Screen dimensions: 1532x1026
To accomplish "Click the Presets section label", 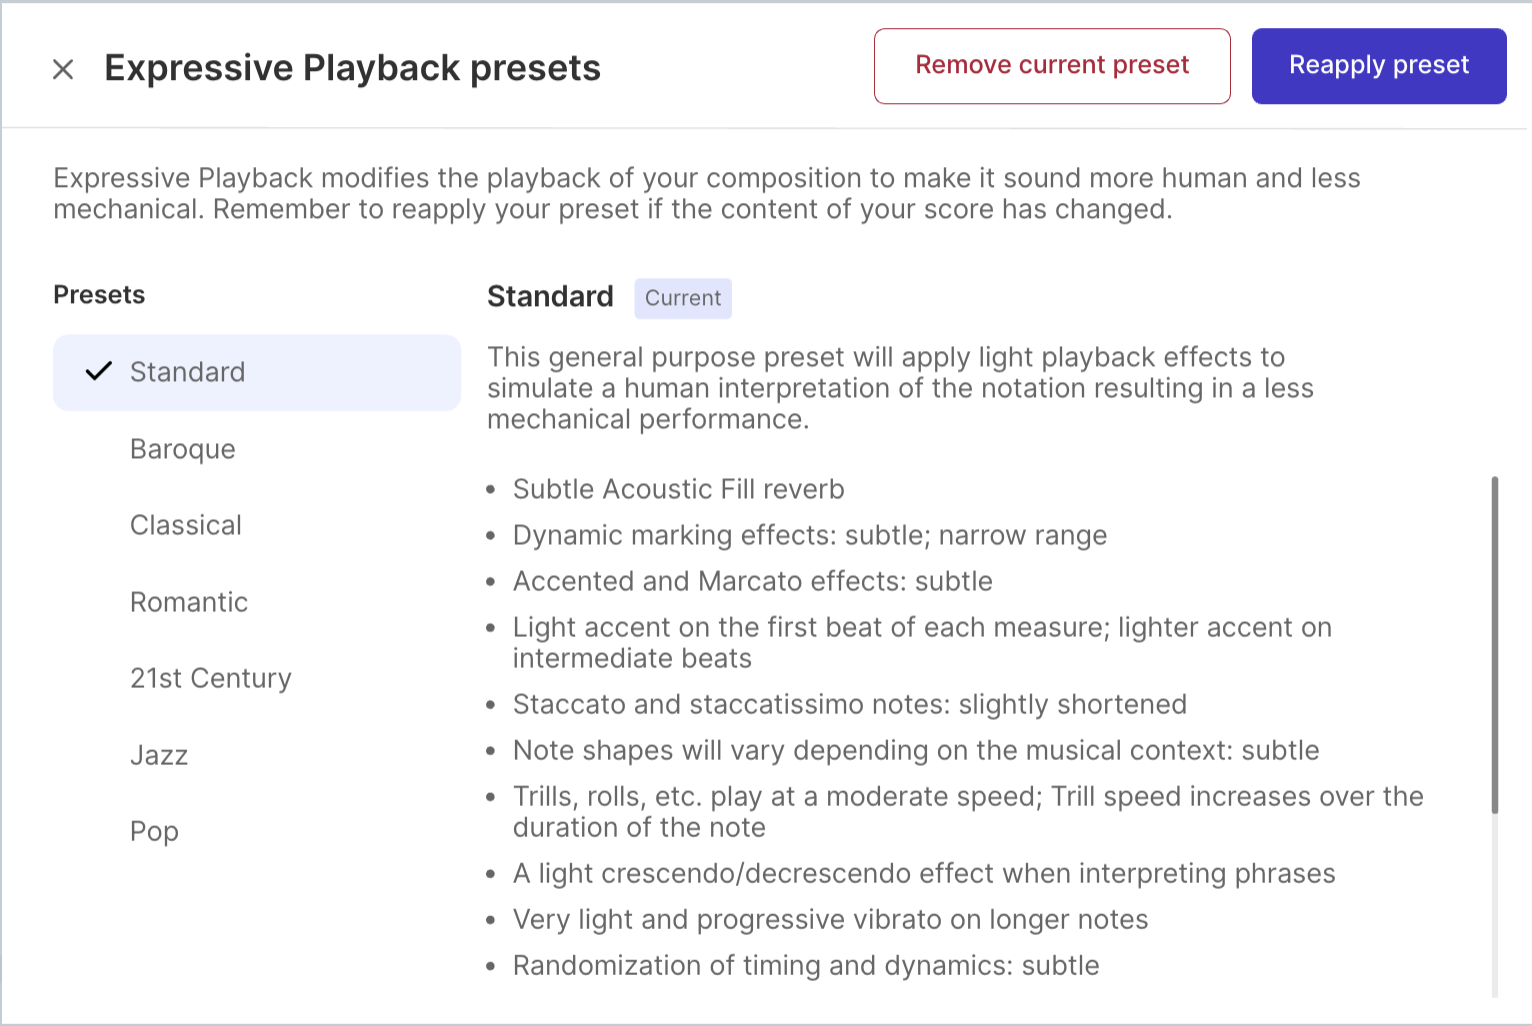I will (x=99, y=294).
